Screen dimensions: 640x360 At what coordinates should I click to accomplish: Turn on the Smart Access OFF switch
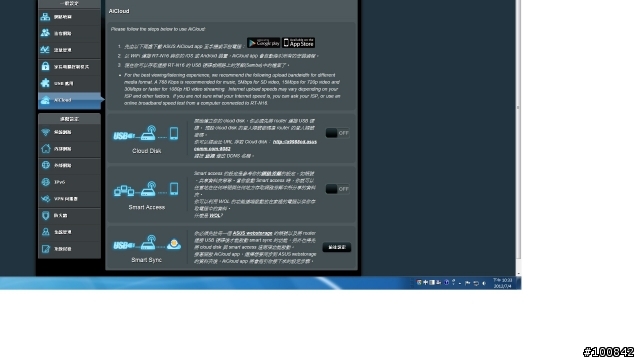(x=338, y=189)
